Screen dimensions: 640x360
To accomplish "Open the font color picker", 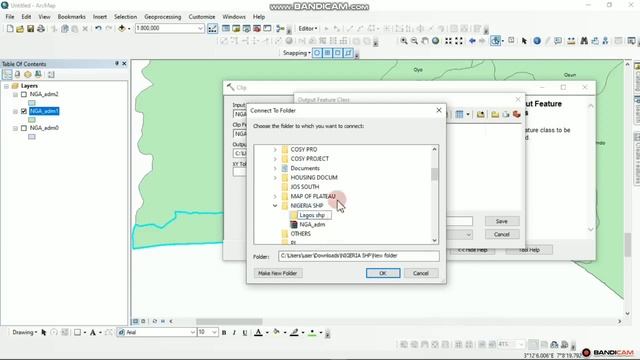I will (258, 333).
